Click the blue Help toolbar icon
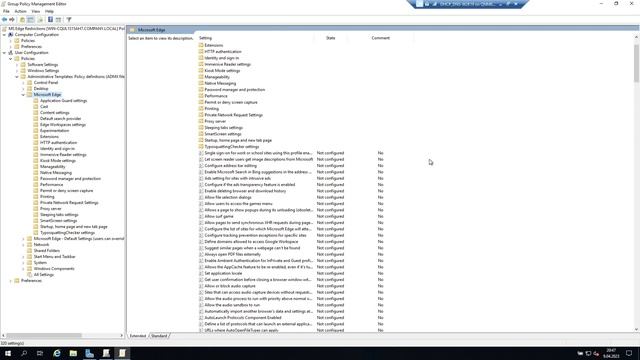Screen dimensions: 640x360 50,20
